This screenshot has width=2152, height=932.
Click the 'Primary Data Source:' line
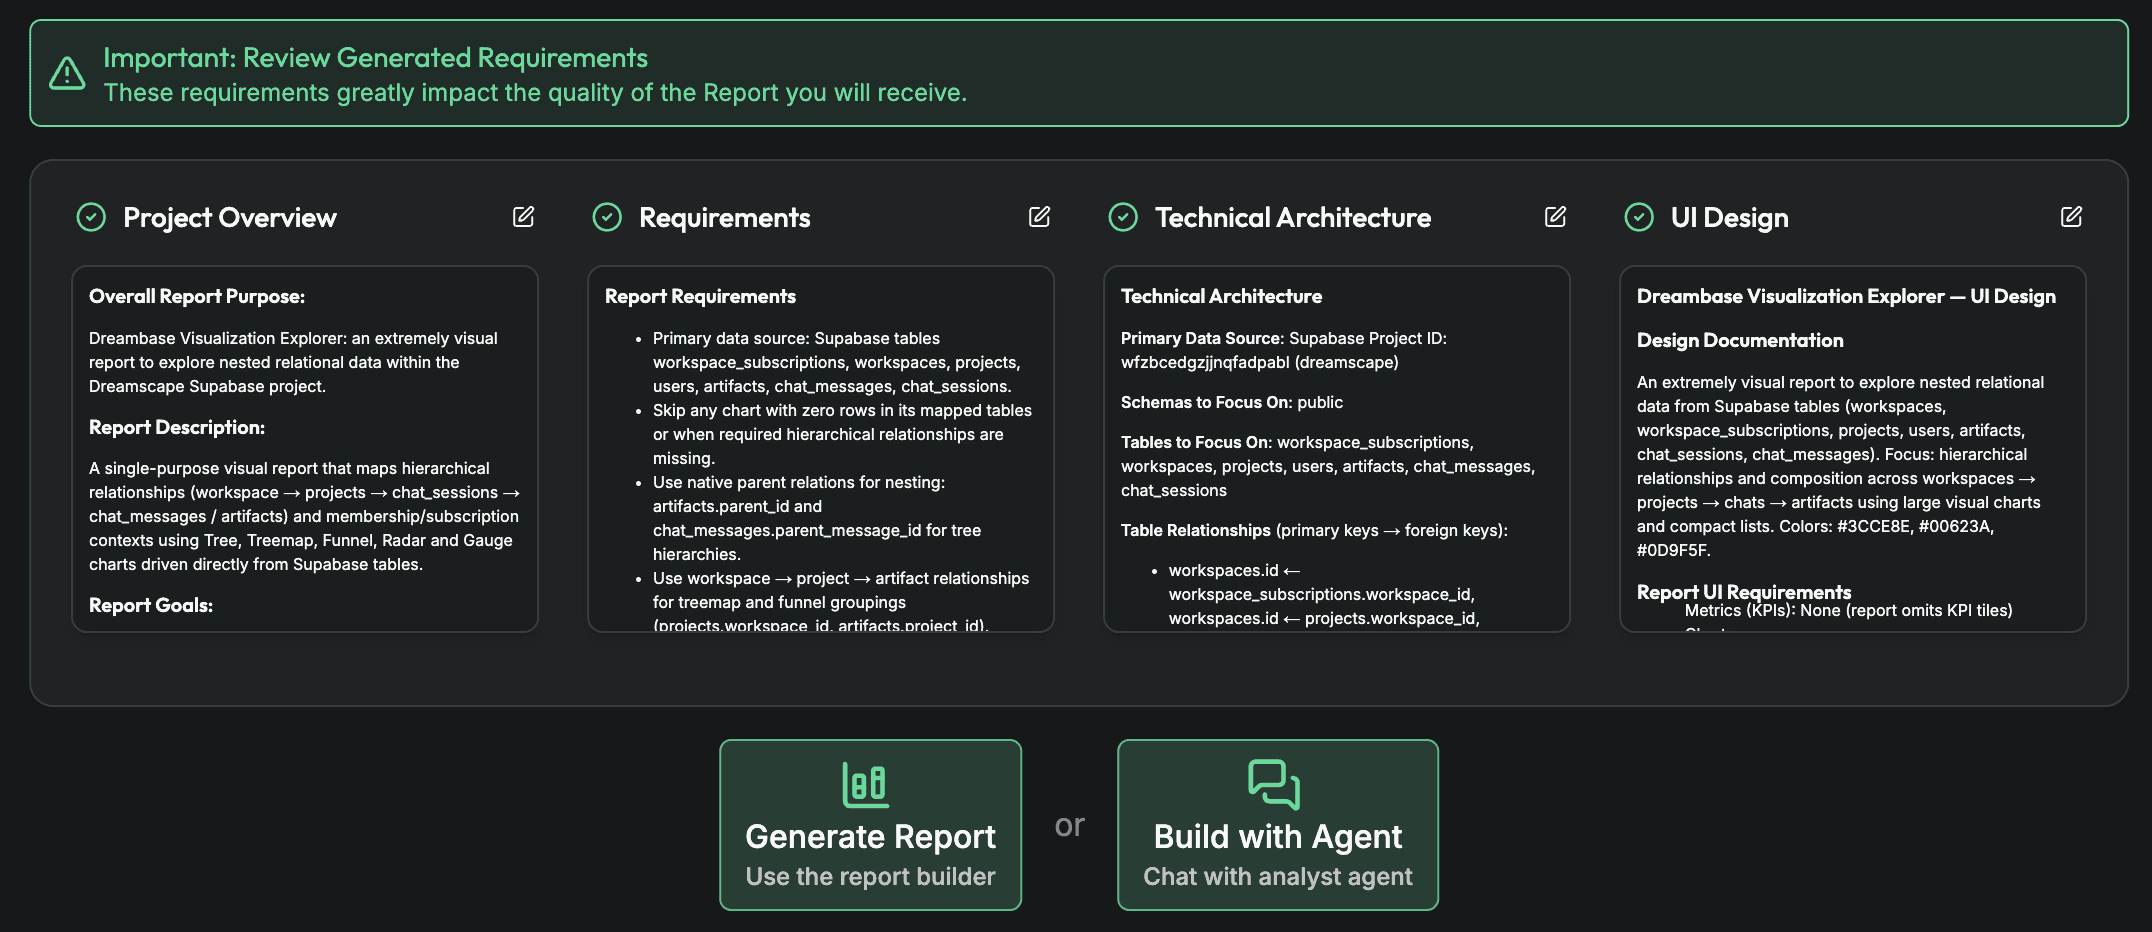click(x=1284, y=350)
